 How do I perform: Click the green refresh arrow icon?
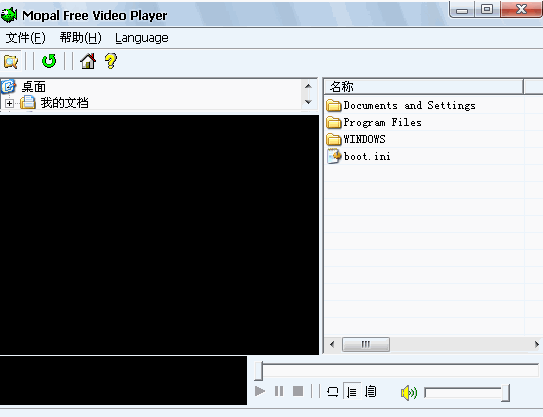(x=49, y=61)
